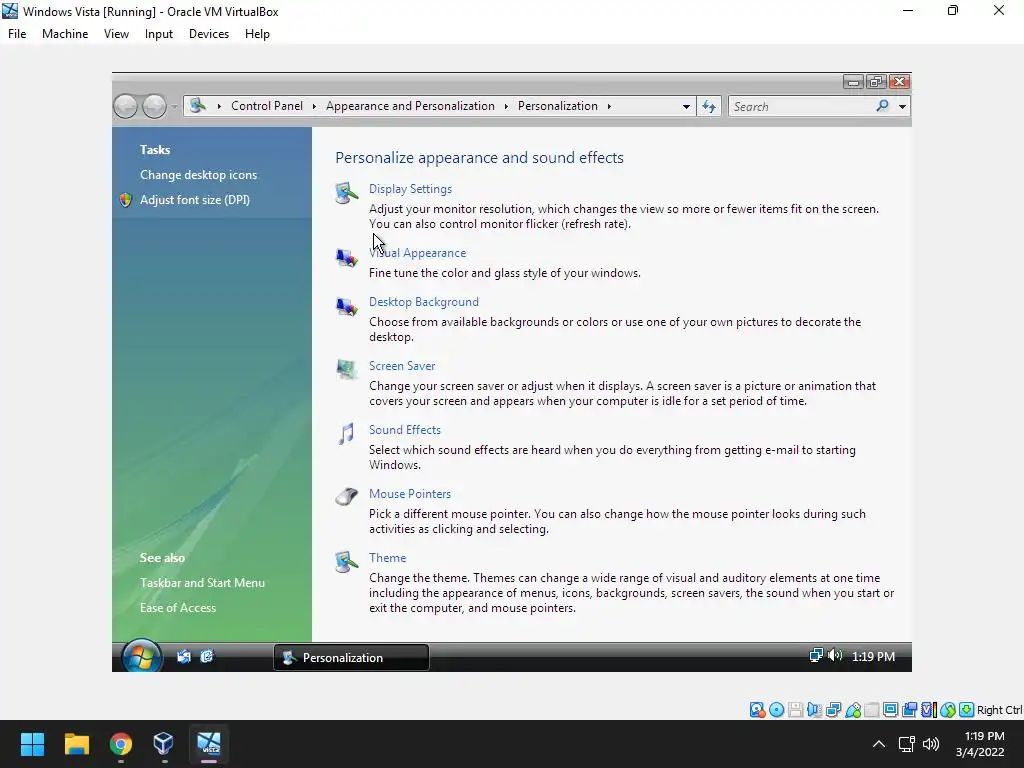Click the Sound Effects music note icon
Image resolution: width=1024 pixels, height=768 pixels.
(346, 434)
